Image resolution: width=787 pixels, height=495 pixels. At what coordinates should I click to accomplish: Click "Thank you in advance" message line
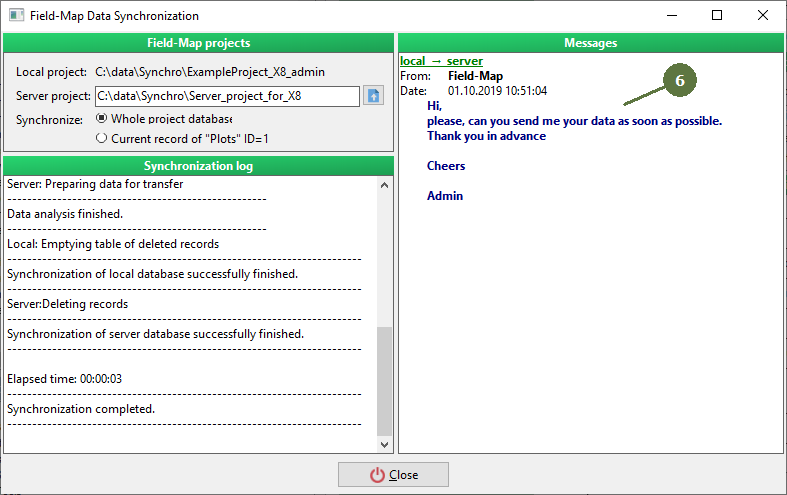486,136
